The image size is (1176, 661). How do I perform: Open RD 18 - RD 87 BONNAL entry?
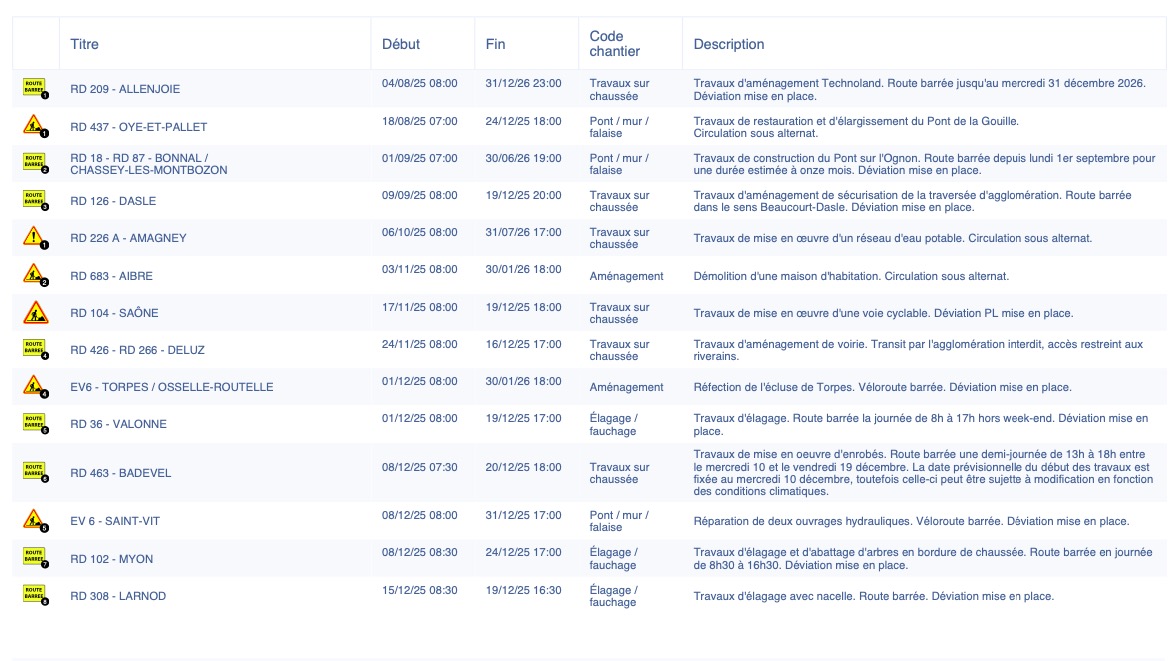click(148, 164)
